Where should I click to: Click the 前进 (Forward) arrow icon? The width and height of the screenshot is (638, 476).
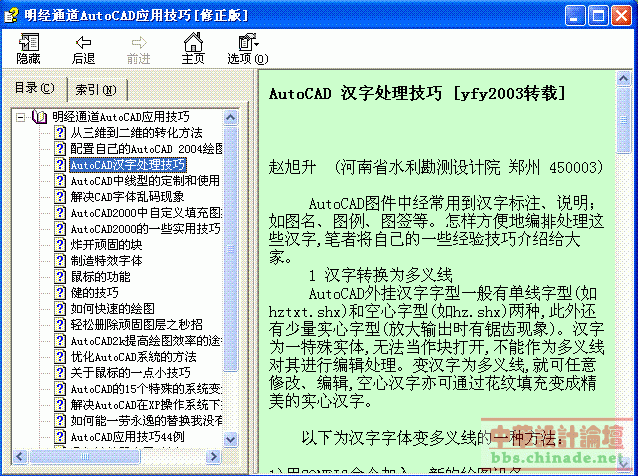pos(139,42)
